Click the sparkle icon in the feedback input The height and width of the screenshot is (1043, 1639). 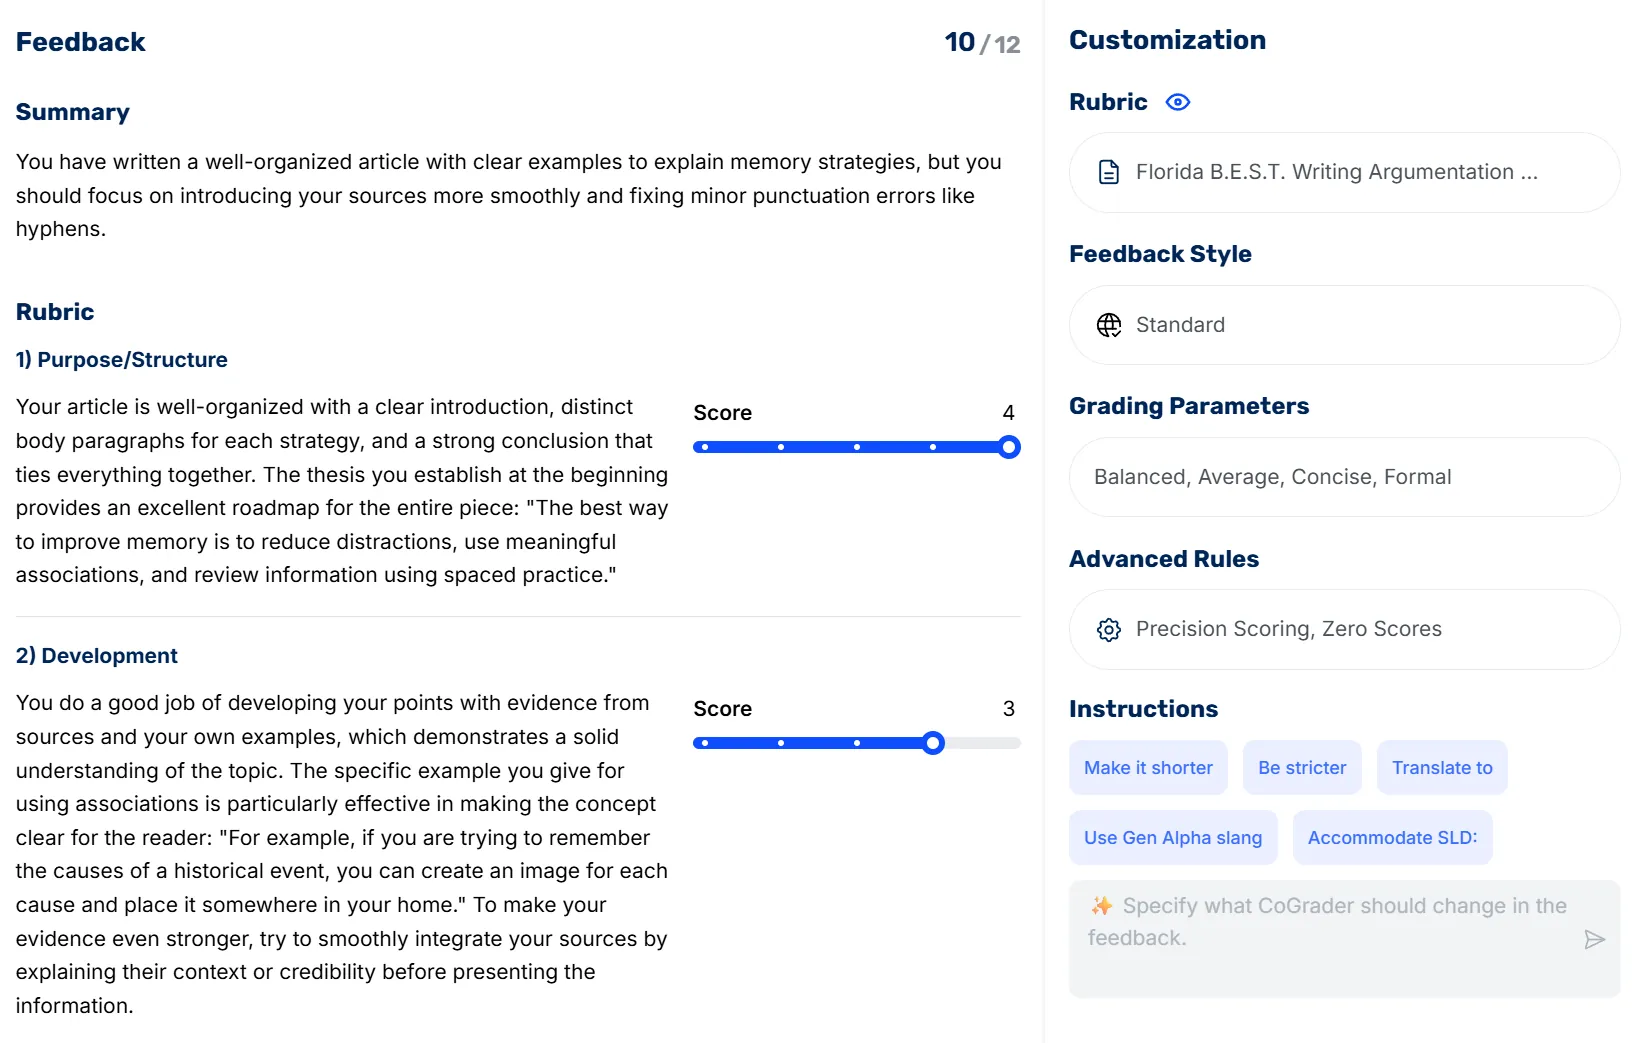(1100, 906)
